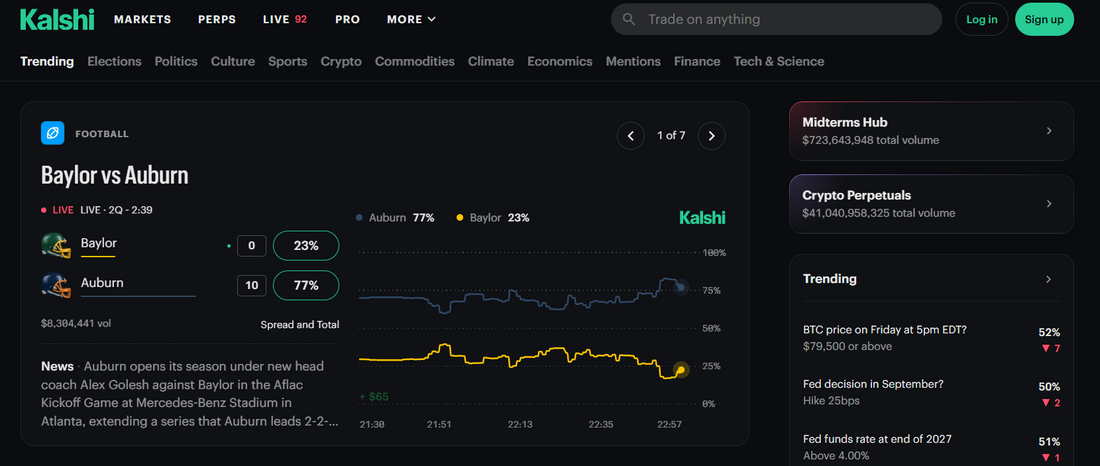Viewport: 1100px width, 466px height.
Task: Click the search magnifier icon
Action: pyautogui.click(x=629, y=20)
